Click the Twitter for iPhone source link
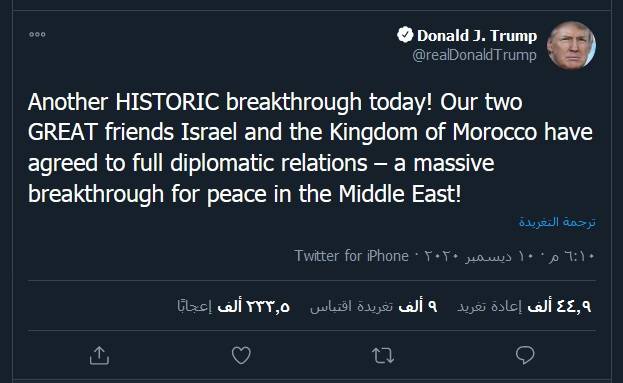The height and width of the screenshot is (383, 623). [351, 255]
